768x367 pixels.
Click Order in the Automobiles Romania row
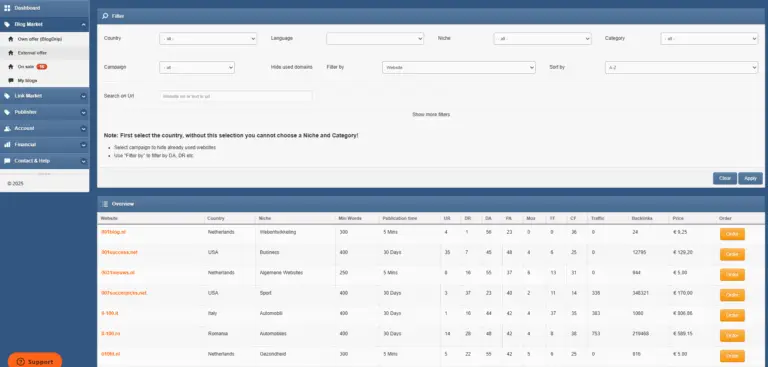732,336
